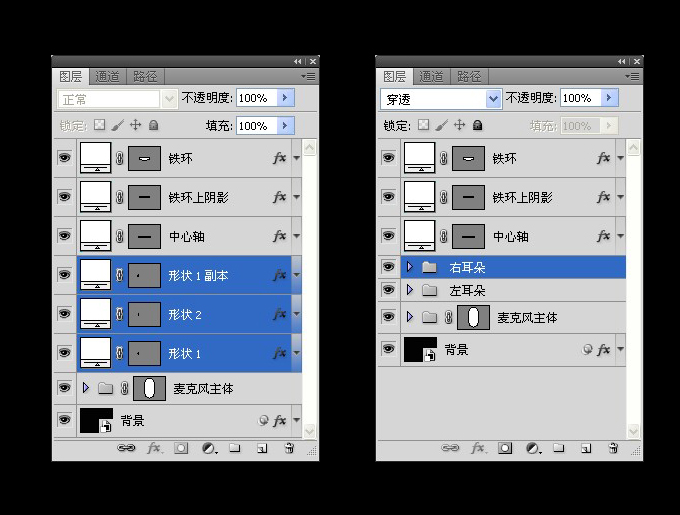680x515 pixels.
Task: Open 正常 blend mode dropdown in left panel
Action: 169,99
